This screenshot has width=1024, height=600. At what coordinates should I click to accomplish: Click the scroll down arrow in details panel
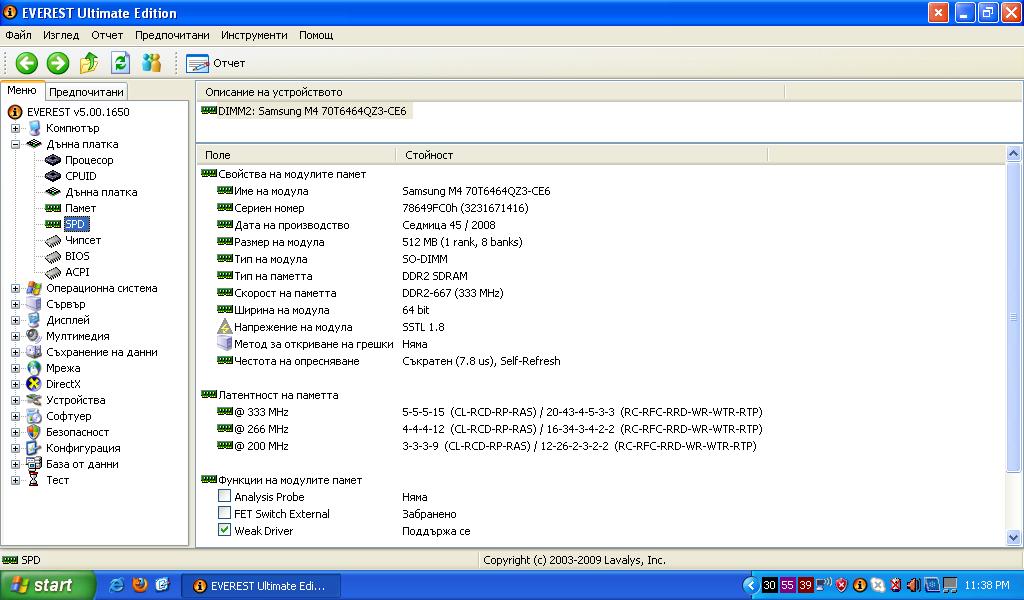pos(1013,538)
